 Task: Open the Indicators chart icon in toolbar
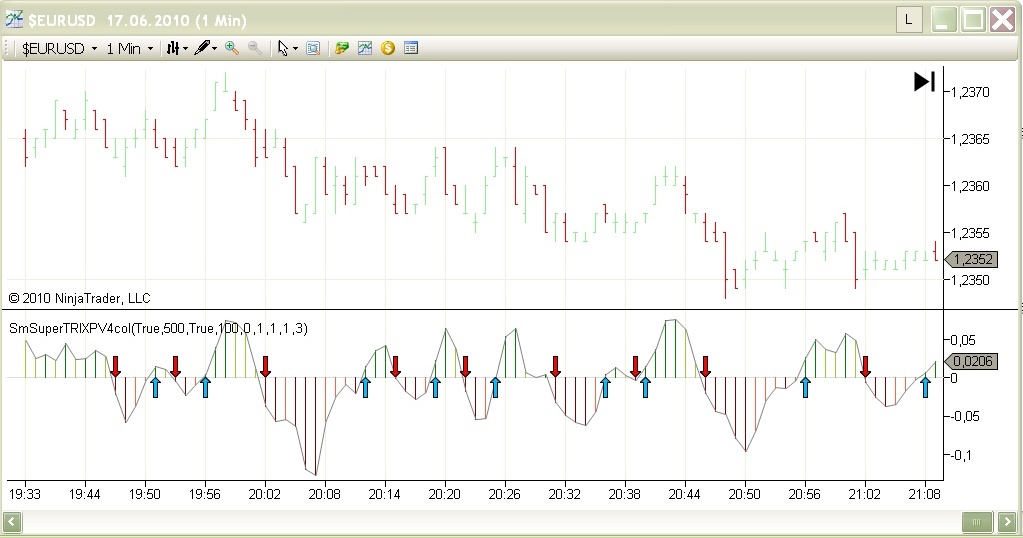(365, 48)
